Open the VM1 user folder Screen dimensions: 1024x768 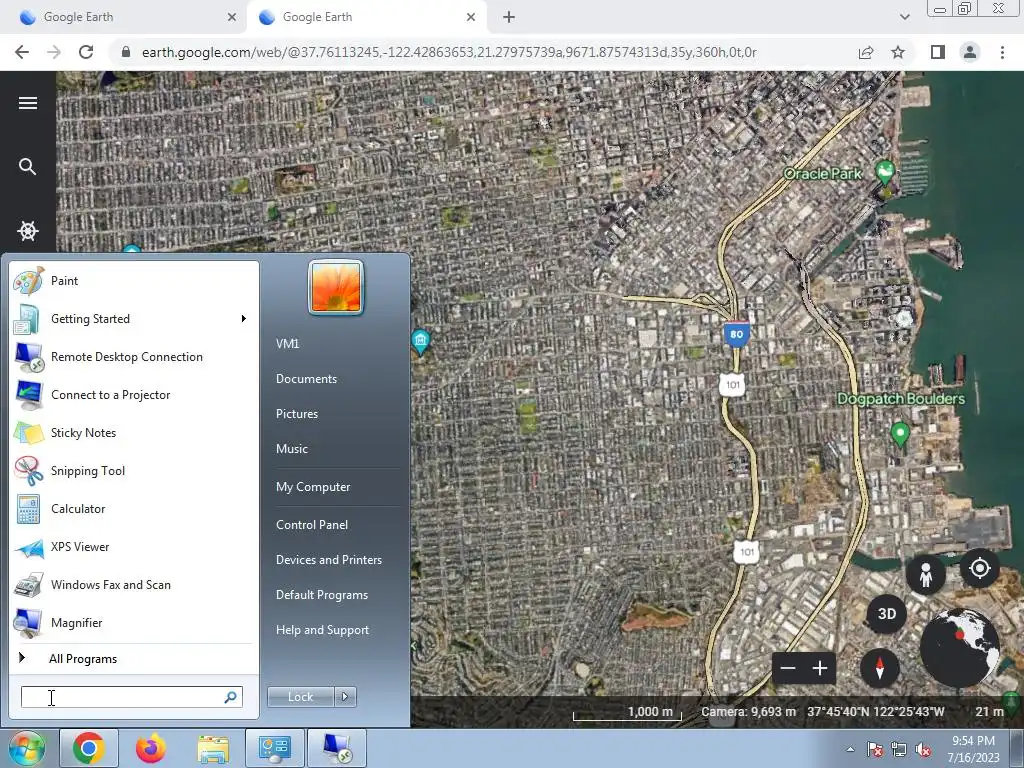click(x=287, y=344)
